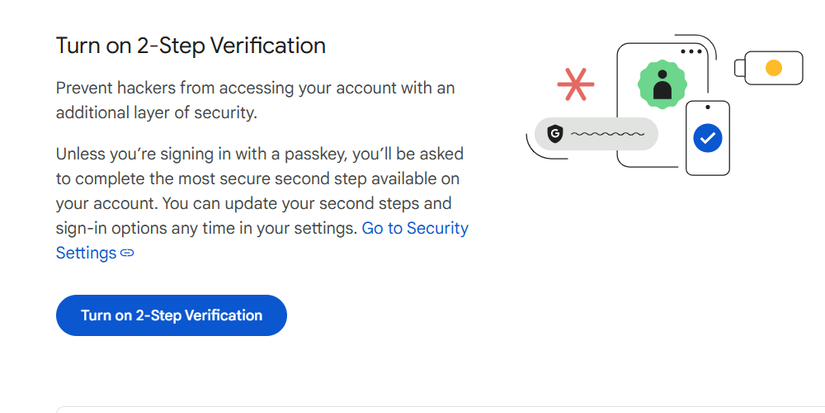
Task: Click the security key's small connector tip
Action: point(740,69)
